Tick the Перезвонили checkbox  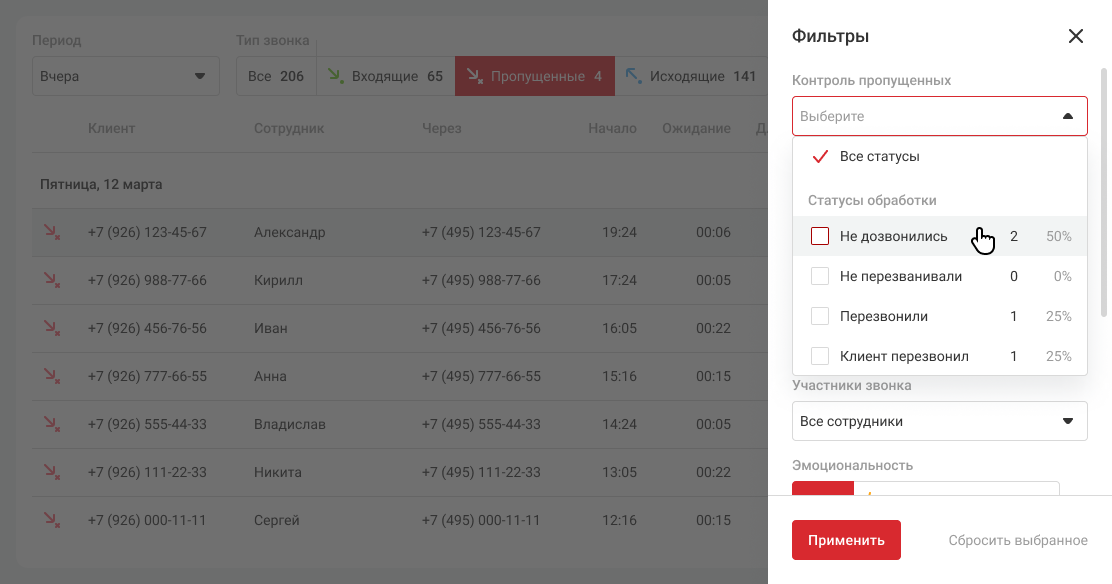820,316
